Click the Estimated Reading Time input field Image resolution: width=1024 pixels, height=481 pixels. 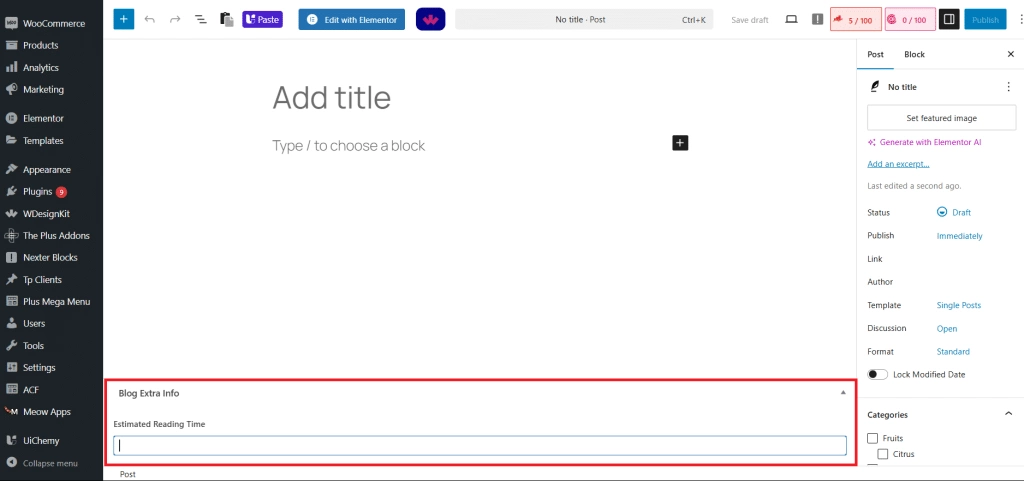tap(480, 446)
